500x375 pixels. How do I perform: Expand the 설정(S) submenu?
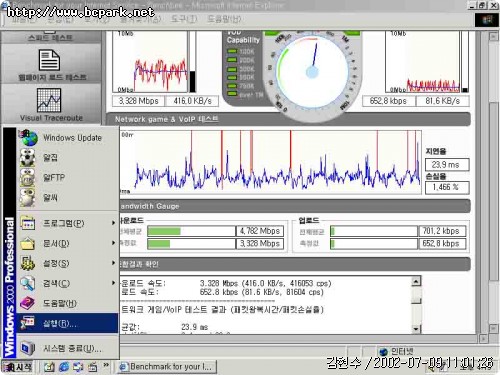point(68,263)
